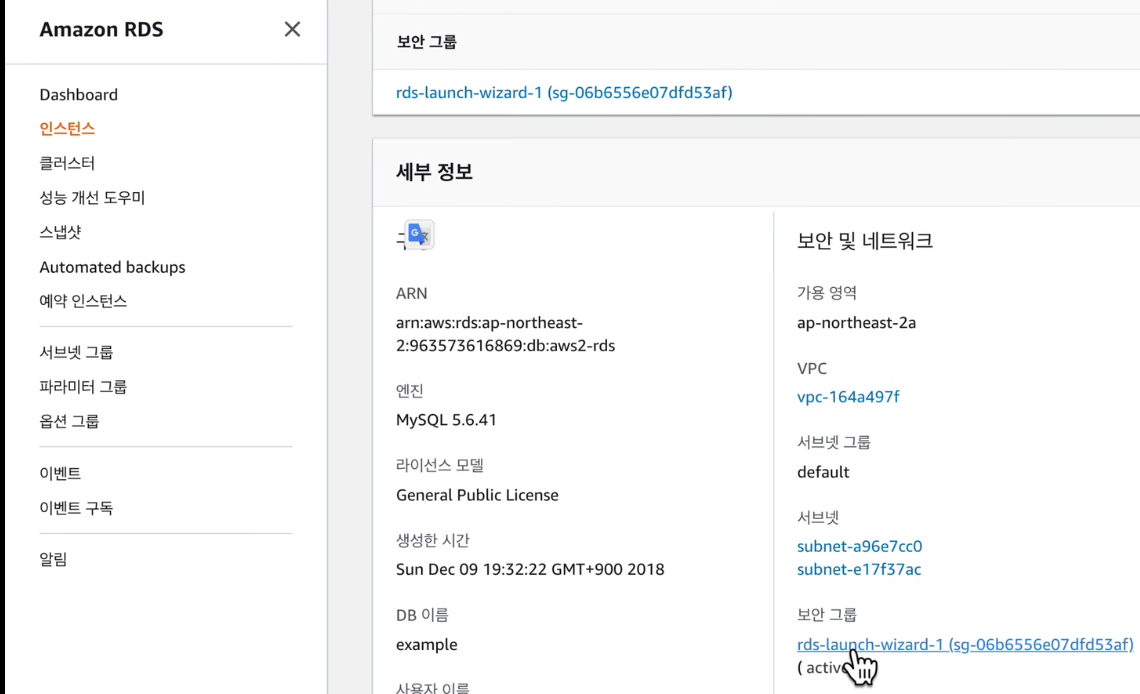Click the subnet group value default
The image size is (1140, 694).
[823, 472]
